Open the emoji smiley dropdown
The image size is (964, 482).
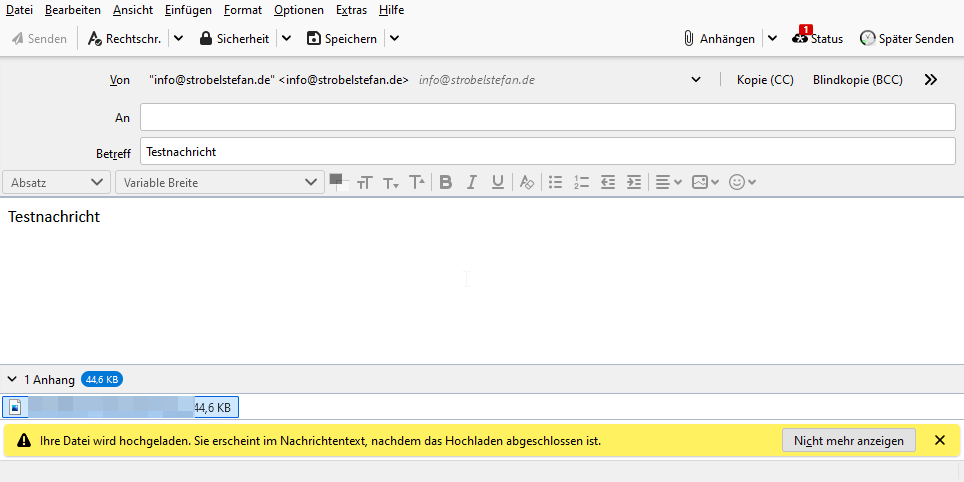pos(742,182)
